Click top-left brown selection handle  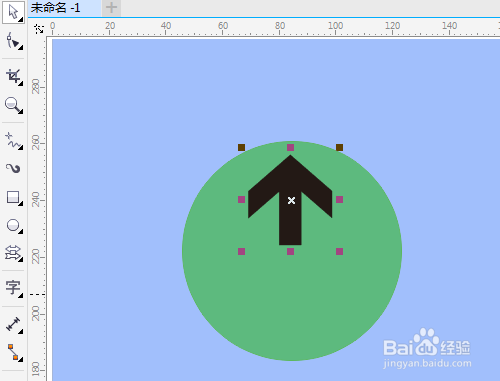pyautogui.click(x=241, y=147)
